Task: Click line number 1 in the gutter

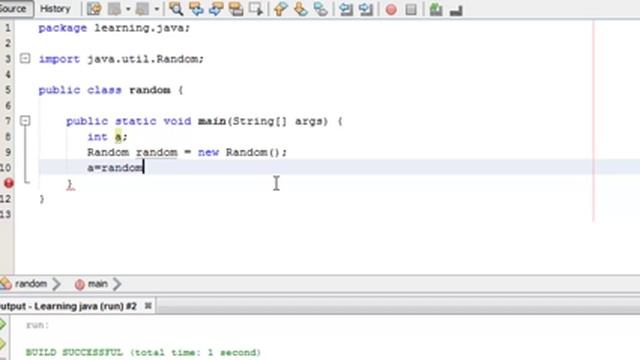Action: 7,28
